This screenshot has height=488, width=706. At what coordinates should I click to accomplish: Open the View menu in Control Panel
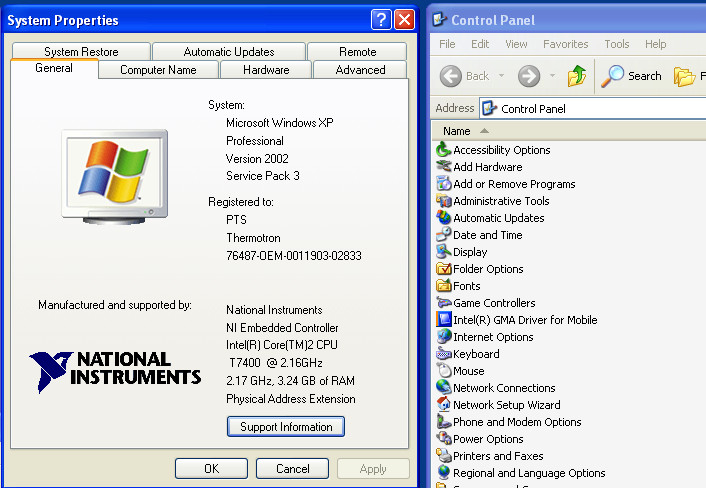(x=516, y=44)
